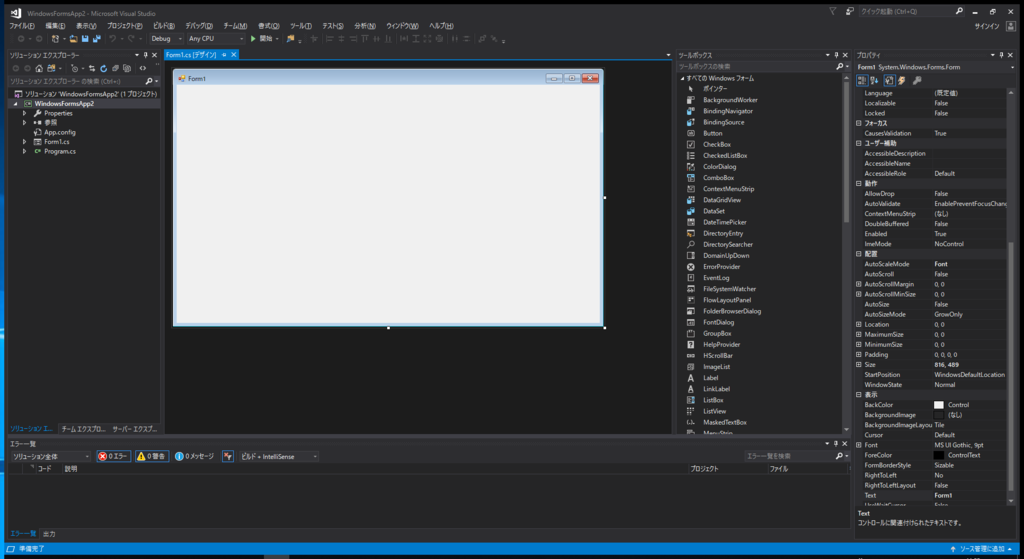Click the Open File folder icon
The image size is (1024, 559).
point(74,39)
